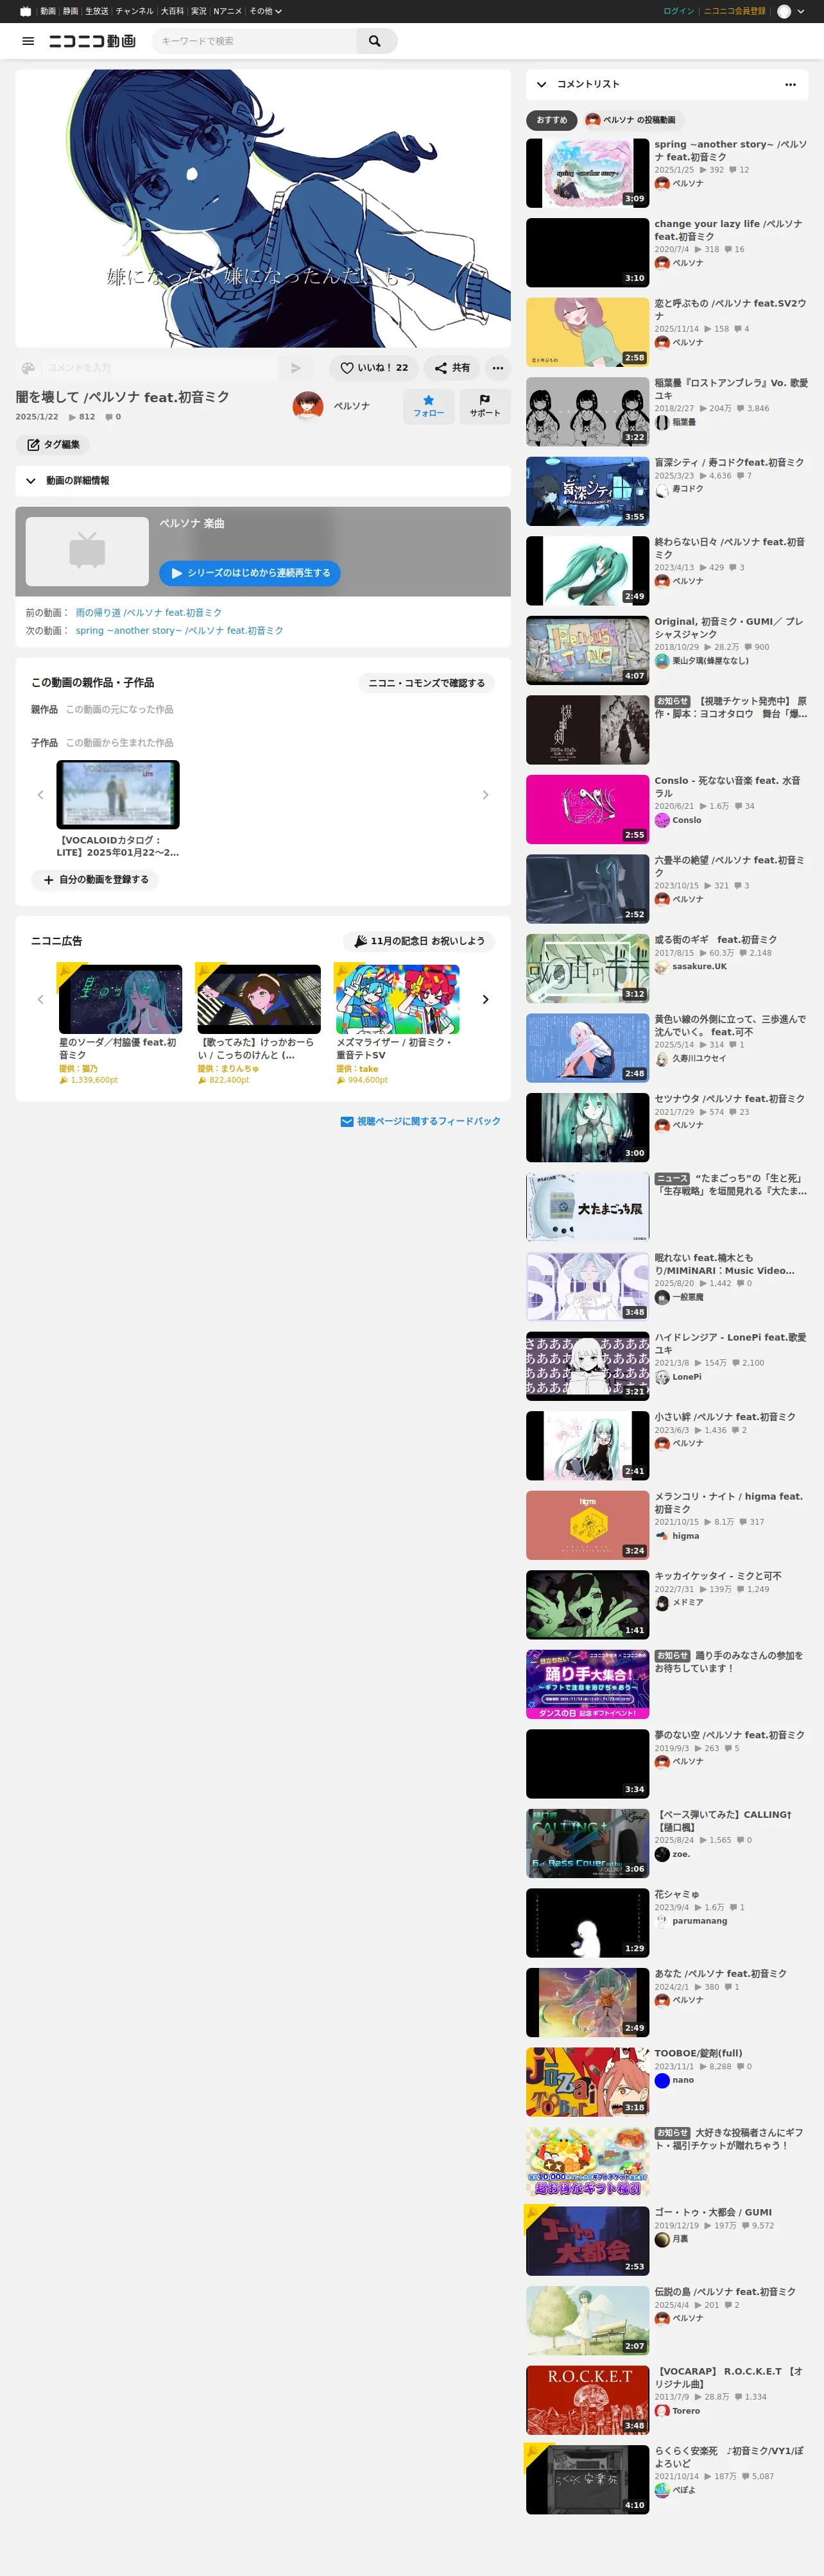Click the ニコニコ会員登録 link

pos(734,11)
